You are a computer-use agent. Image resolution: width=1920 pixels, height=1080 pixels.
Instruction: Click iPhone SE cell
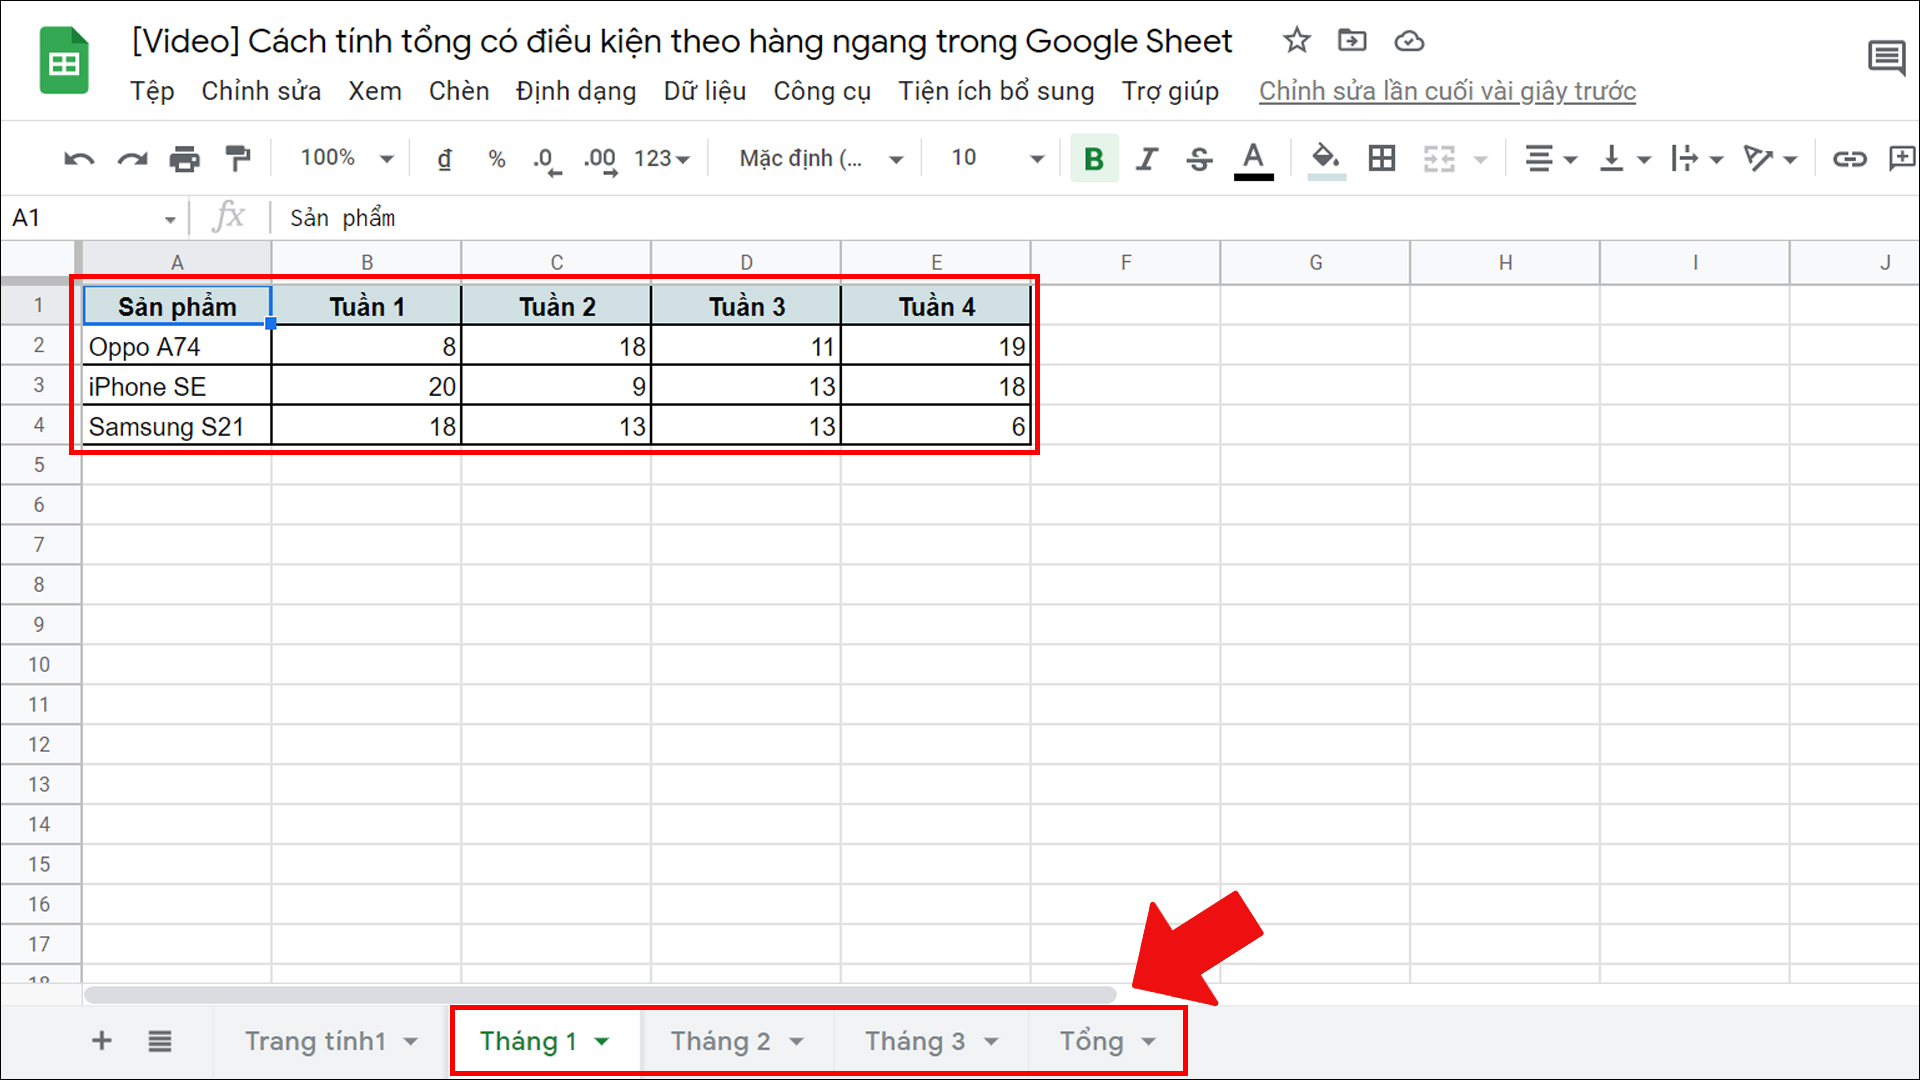[x=177, y=386]
